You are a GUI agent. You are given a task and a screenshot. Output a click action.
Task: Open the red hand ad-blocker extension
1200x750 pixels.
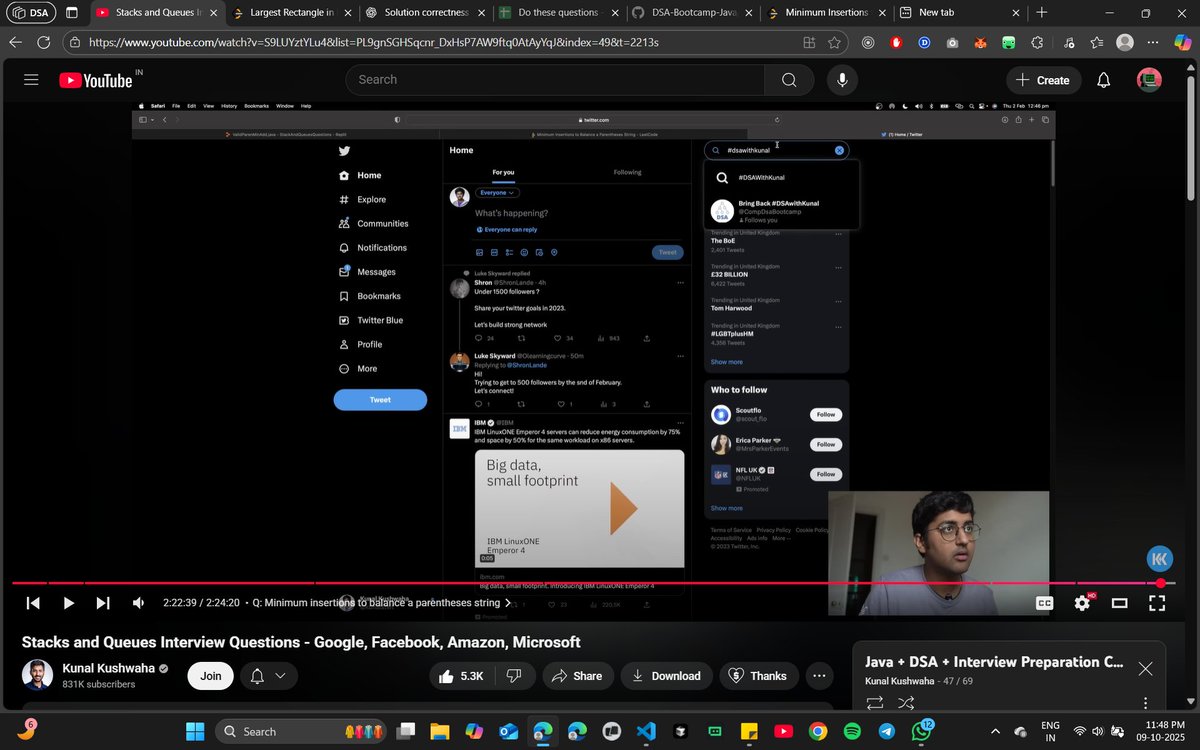[x=896, y=43]
